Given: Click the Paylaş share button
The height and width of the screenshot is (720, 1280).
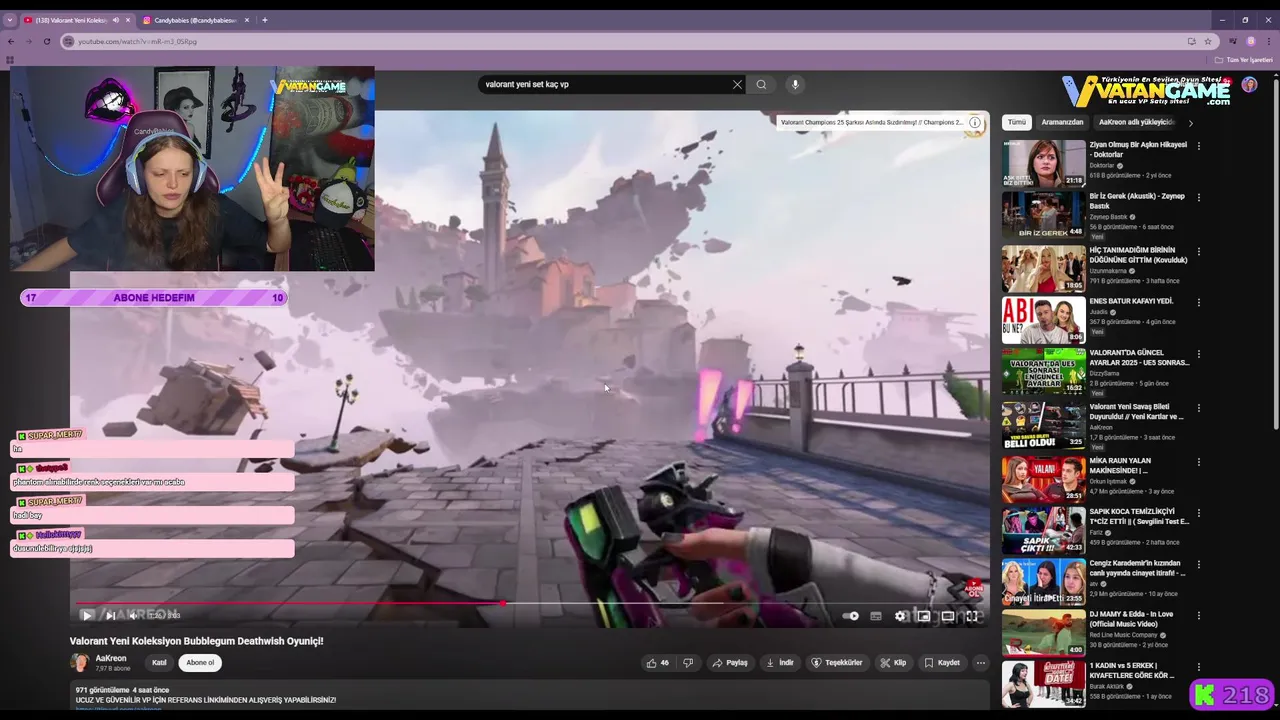Looking at the screenshot, I should (729, 663).
